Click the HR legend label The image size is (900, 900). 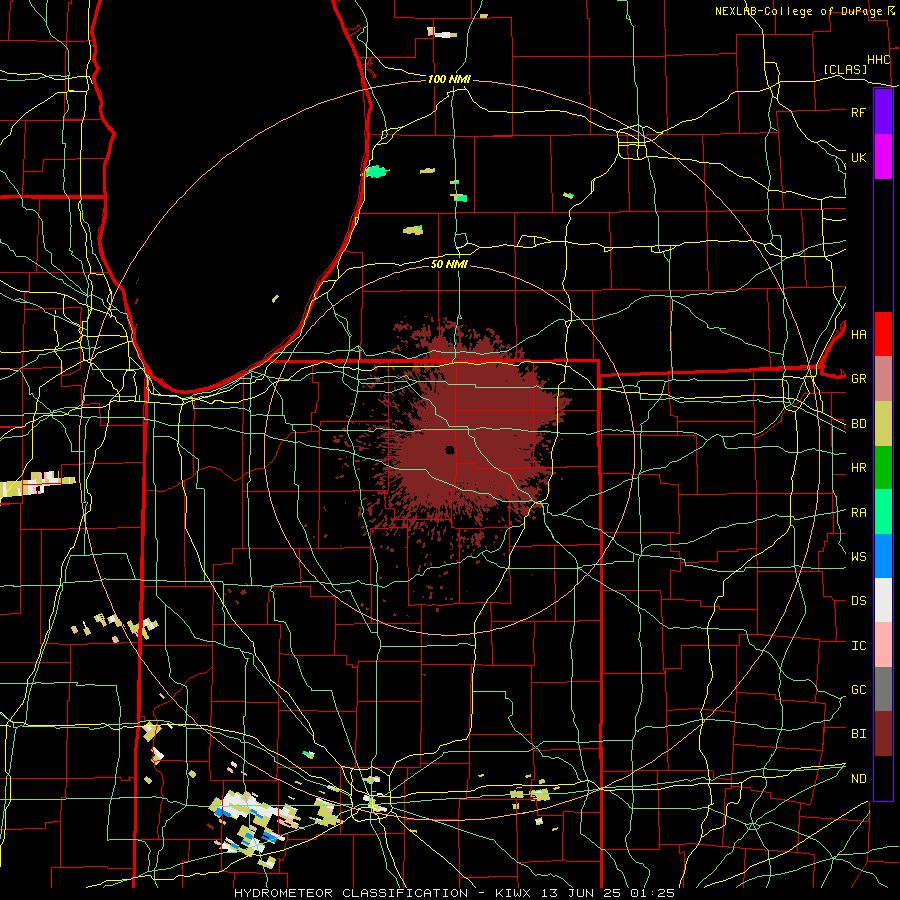point(858,468)
